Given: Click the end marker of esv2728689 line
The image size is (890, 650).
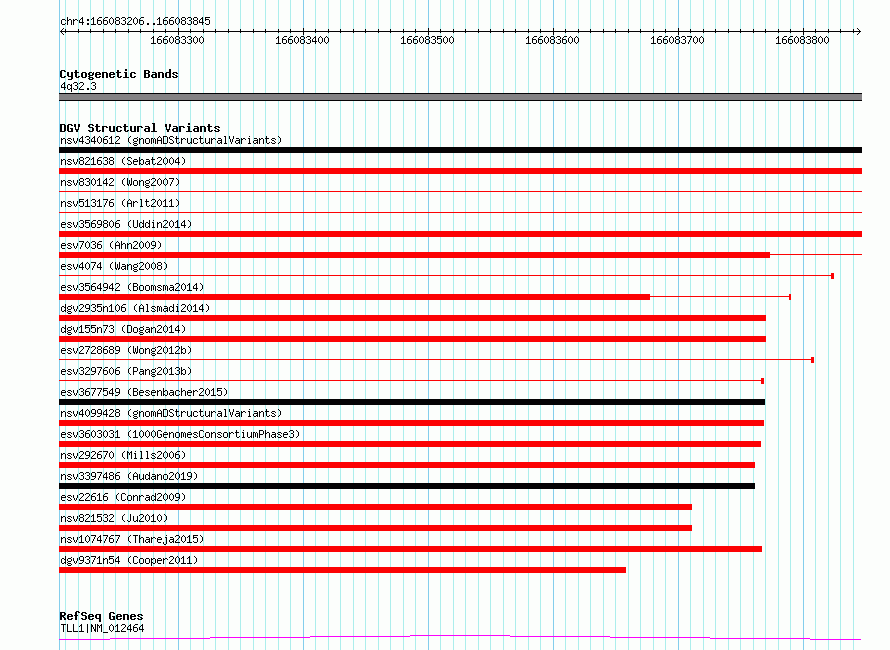Looking at the screenshot, I should (813, 360).
